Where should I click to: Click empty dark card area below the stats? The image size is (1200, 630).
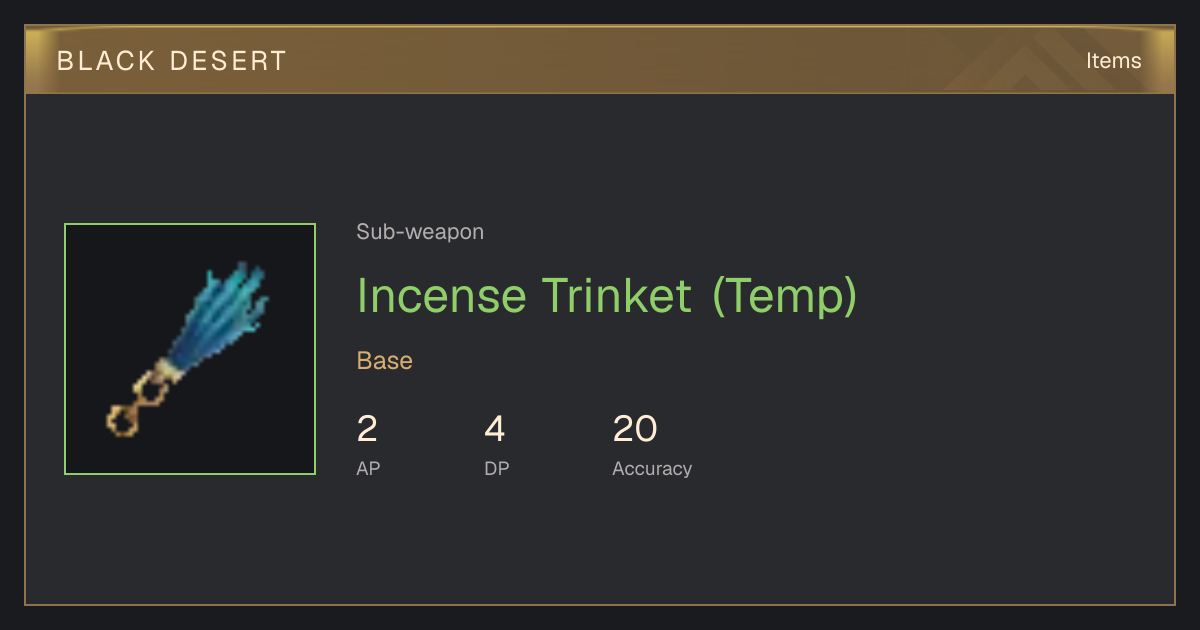tap(600, 545)
